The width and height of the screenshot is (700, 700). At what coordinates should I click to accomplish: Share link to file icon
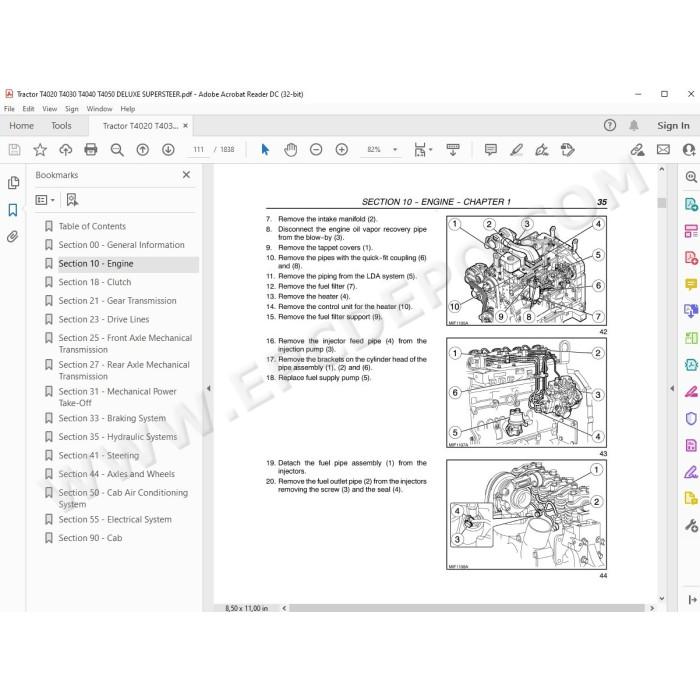638,150
